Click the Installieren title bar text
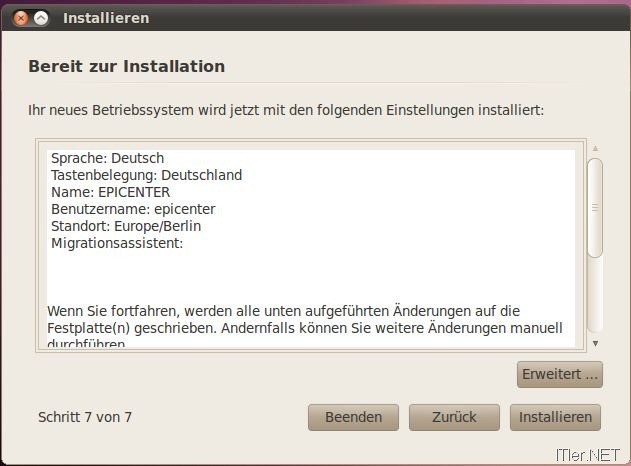 tap(106, 18)
